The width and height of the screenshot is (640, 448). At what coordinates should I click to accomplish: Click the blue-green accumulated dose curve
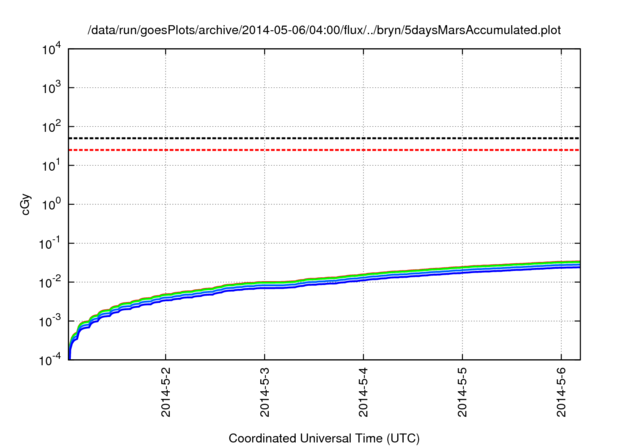coord(324,279)
